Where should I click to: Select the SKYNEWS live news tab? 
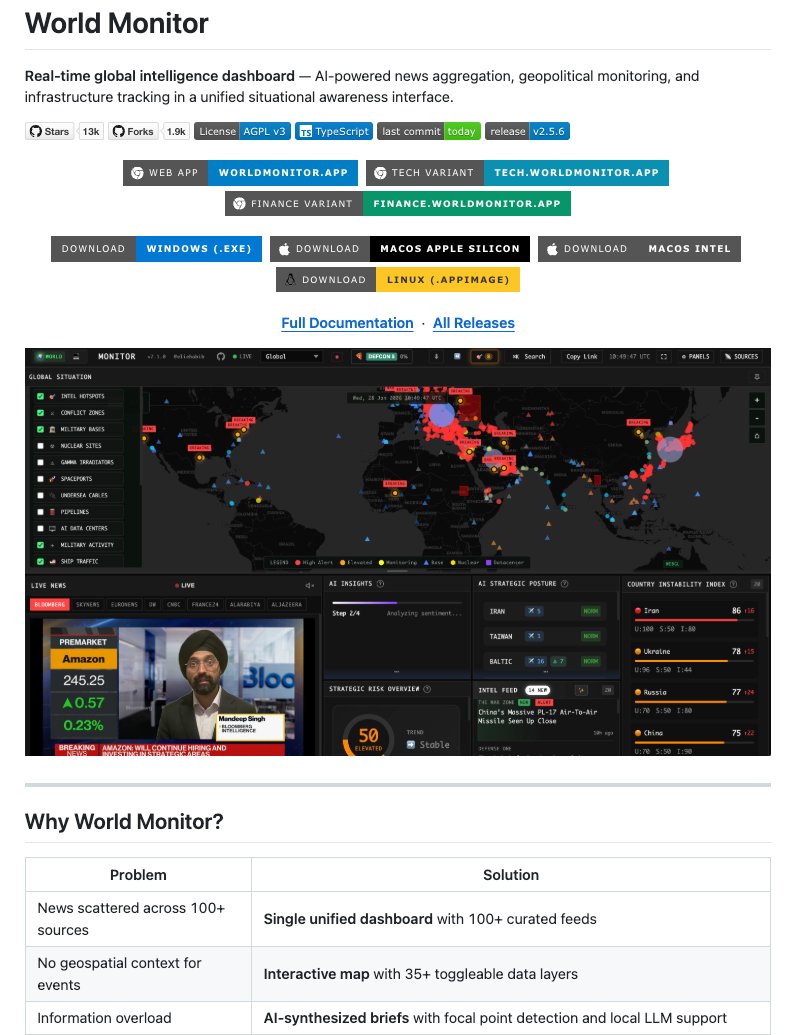87,604
